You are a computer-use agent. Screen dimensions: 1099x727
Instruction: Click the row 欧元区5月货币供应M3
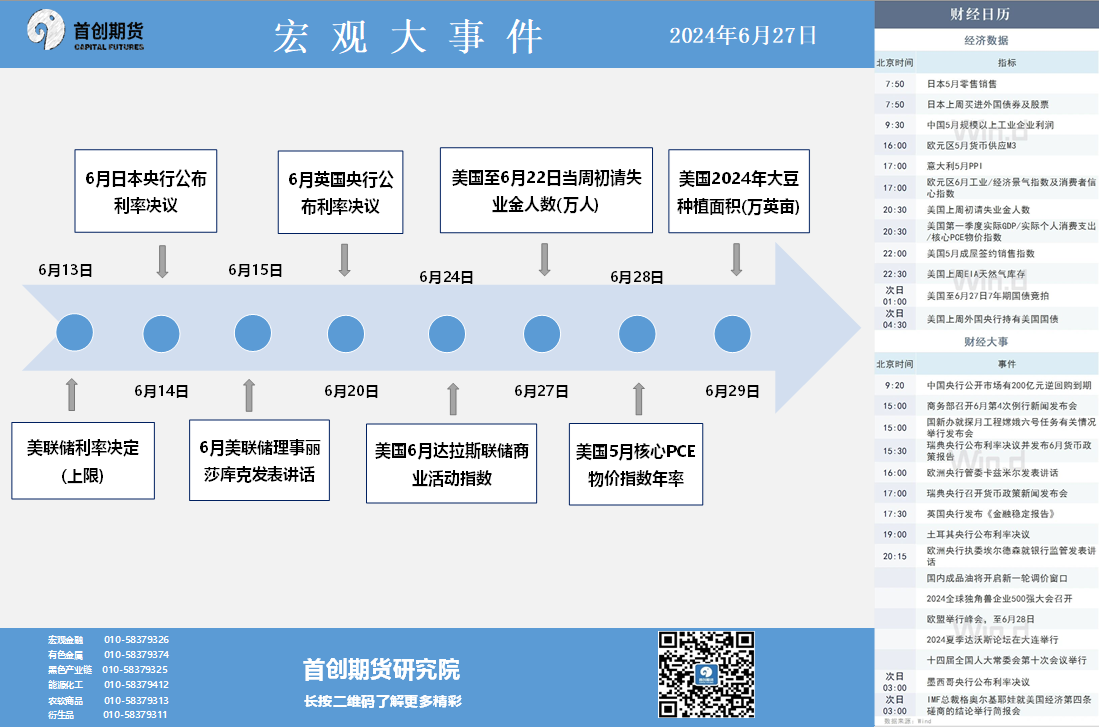pos(986,146)
